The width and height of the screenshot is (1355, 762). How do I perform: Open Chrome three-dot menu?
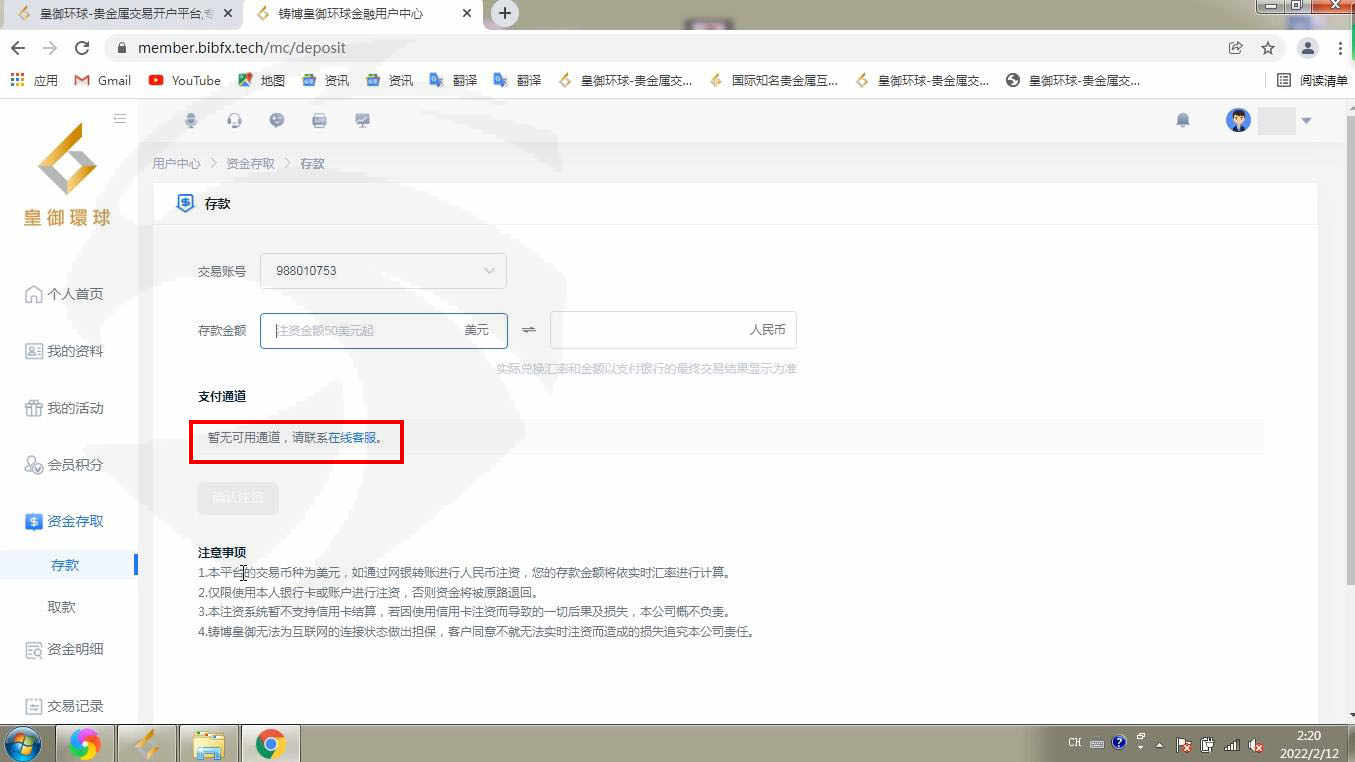1340,48
